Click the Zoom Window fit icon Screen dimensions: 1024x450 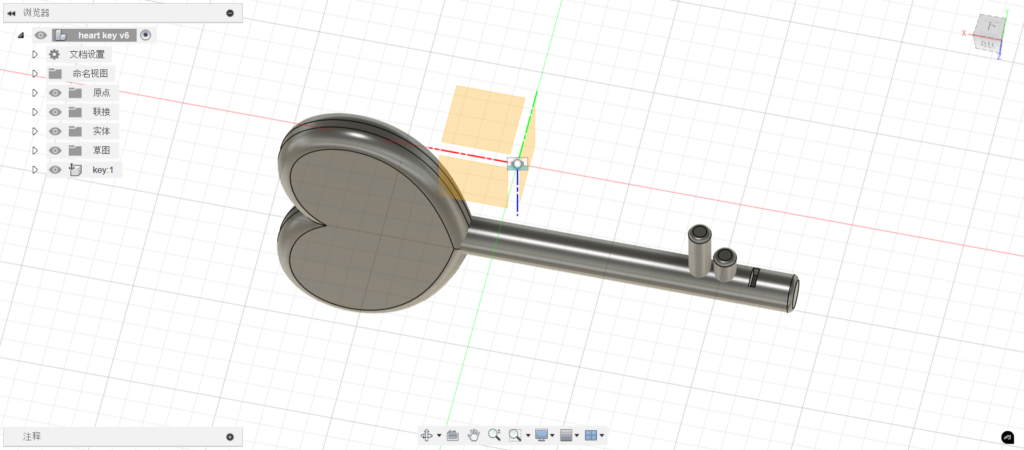(x=515, y=435)
